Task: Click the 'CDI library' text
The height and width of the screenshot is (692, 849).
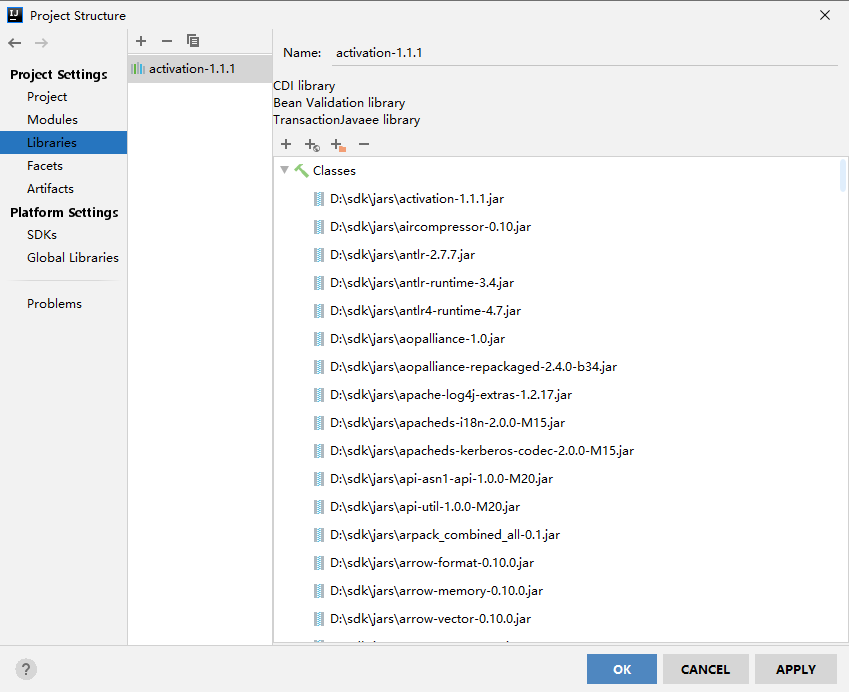Action: [304, 86]
